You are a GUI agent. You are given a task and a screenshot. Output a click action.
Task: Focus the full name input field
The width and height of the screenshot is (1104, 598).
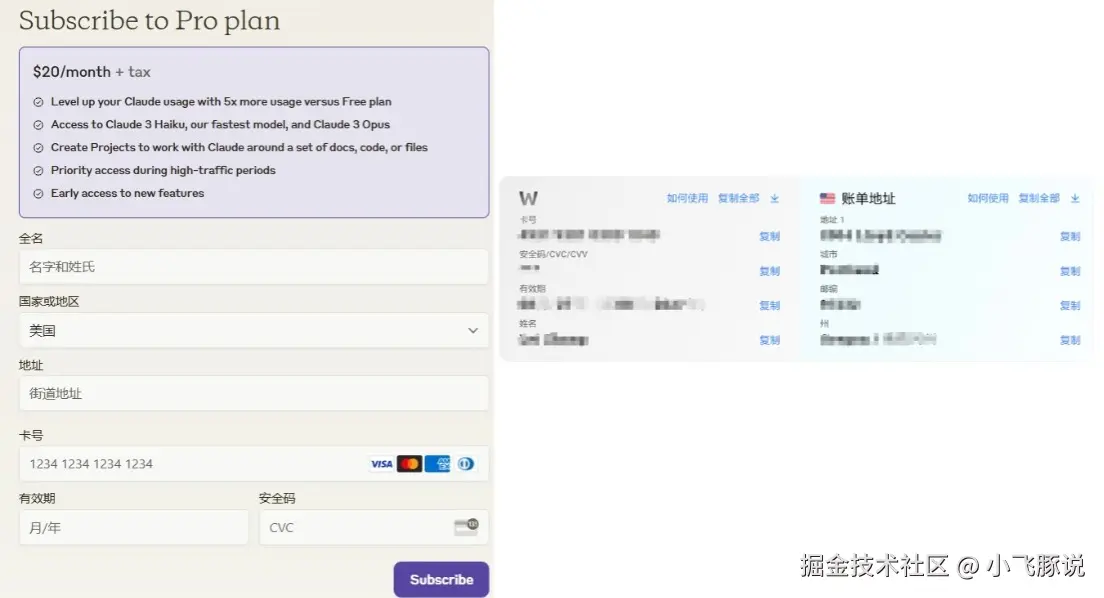253,267
